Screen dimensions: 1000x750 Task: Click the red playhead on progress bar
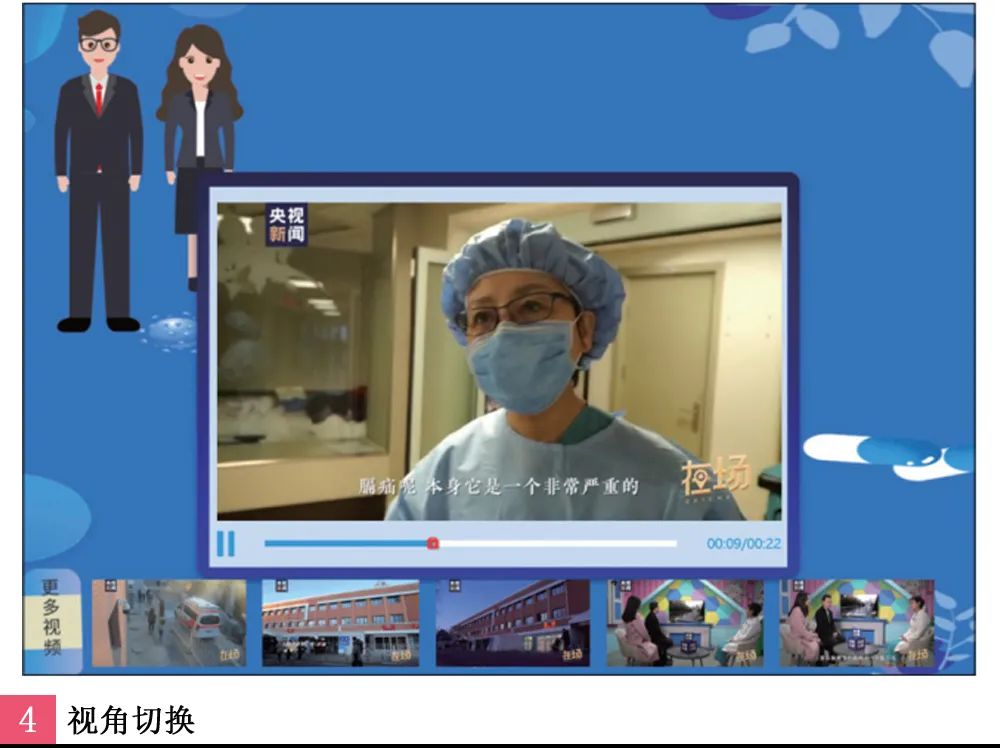pyautogui.click(x=432, y=543)
